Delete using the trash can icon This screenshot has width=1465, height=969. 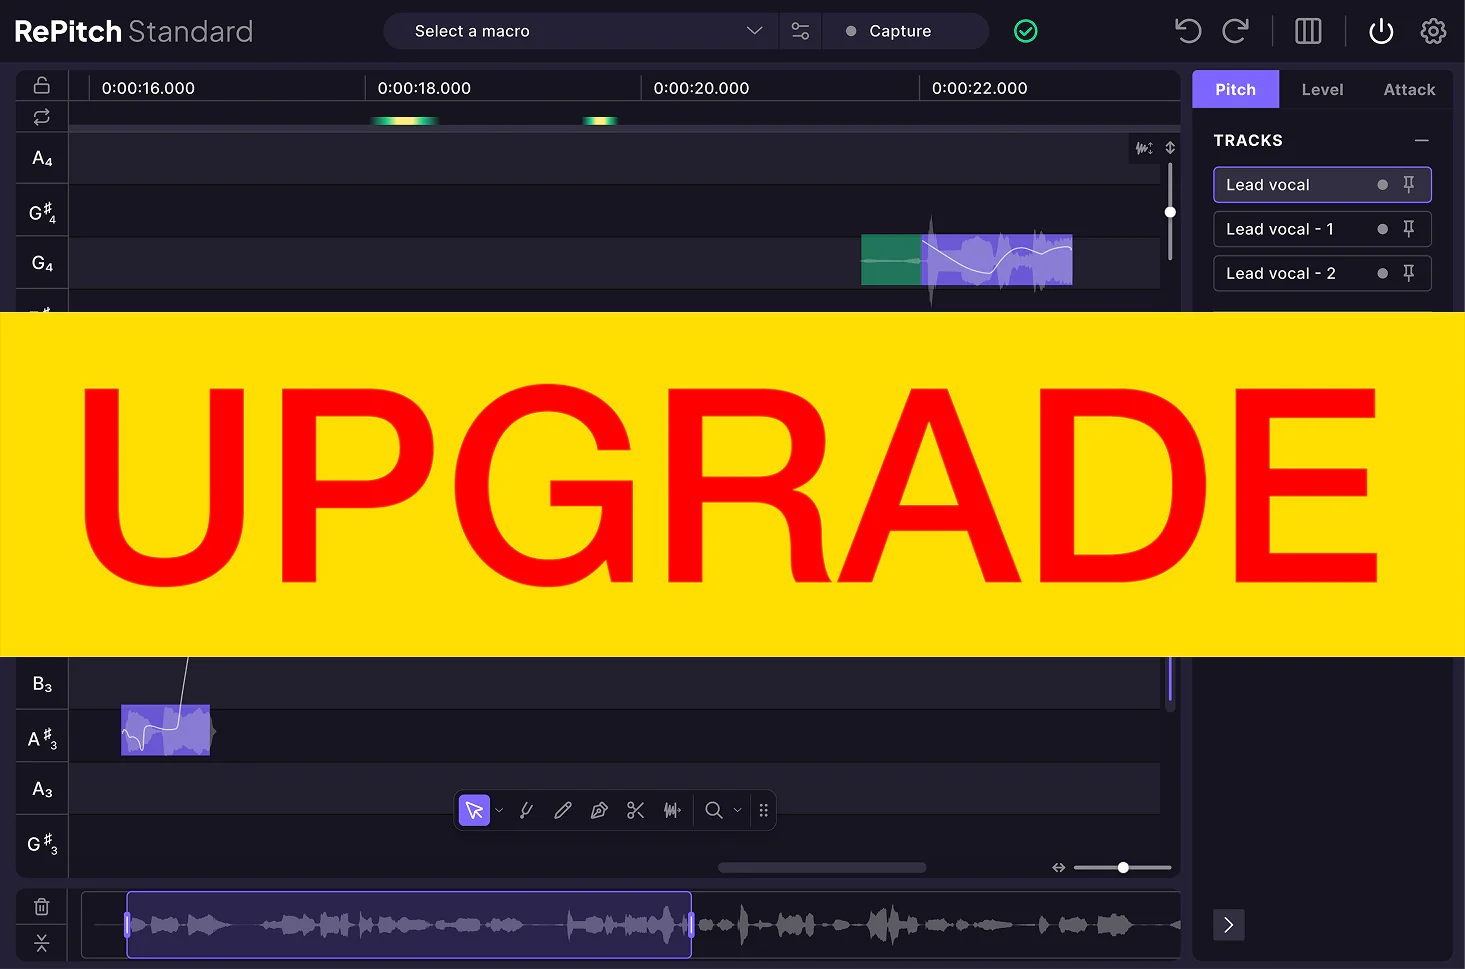tap(42, 907)
